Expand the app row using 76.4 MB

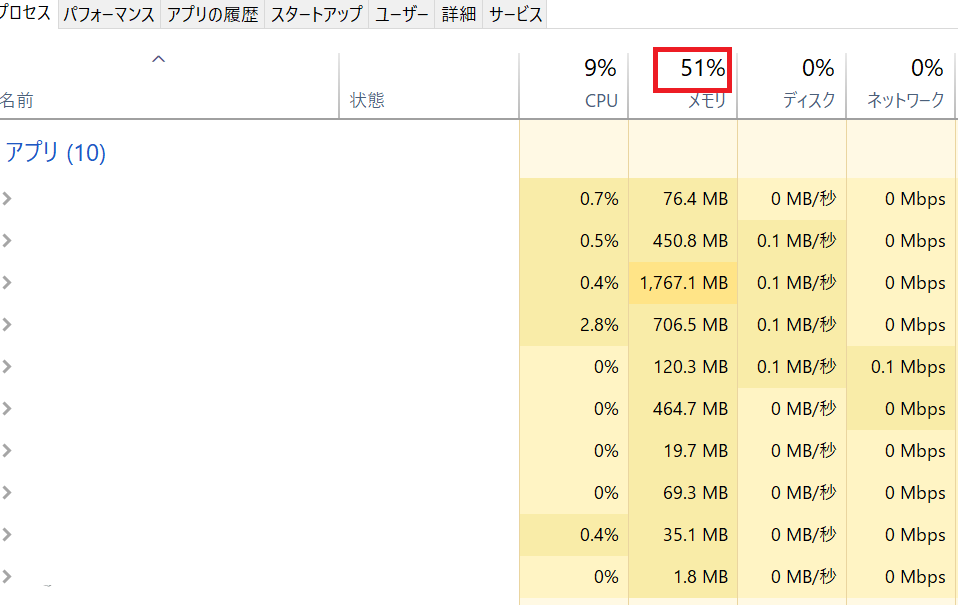(x=7, y=199)
